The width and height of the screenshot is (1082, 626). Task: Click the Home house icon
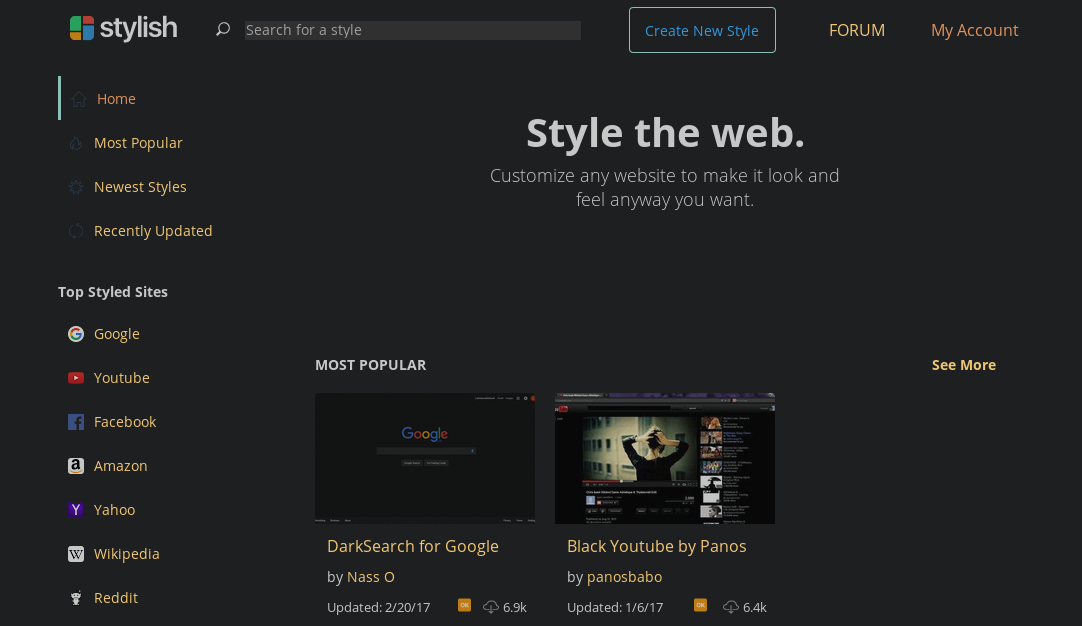pos(79,99)
